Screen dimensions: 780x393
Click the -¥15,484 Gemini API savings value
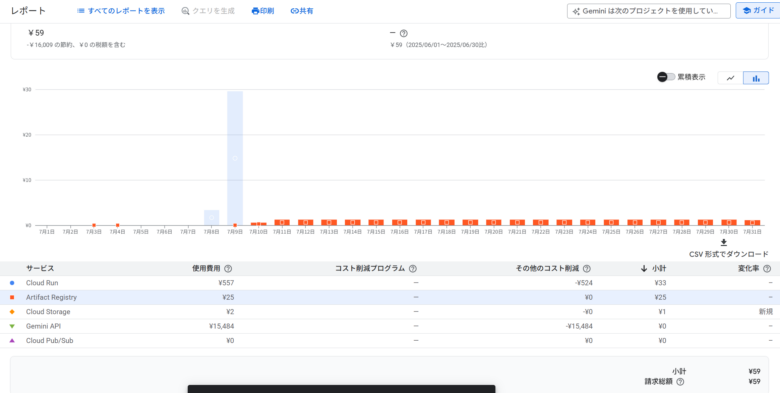[x=579, y=326]
